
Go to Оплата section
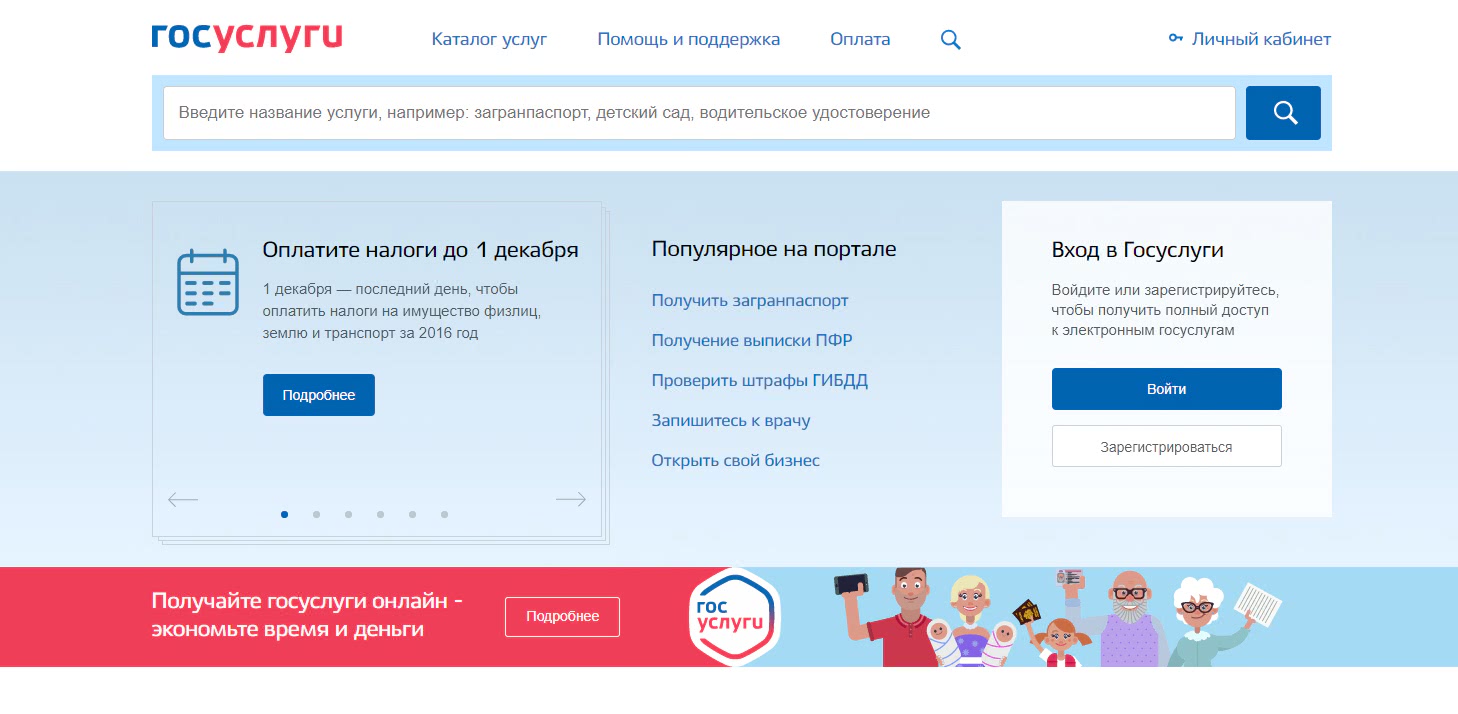pos(860,40)
